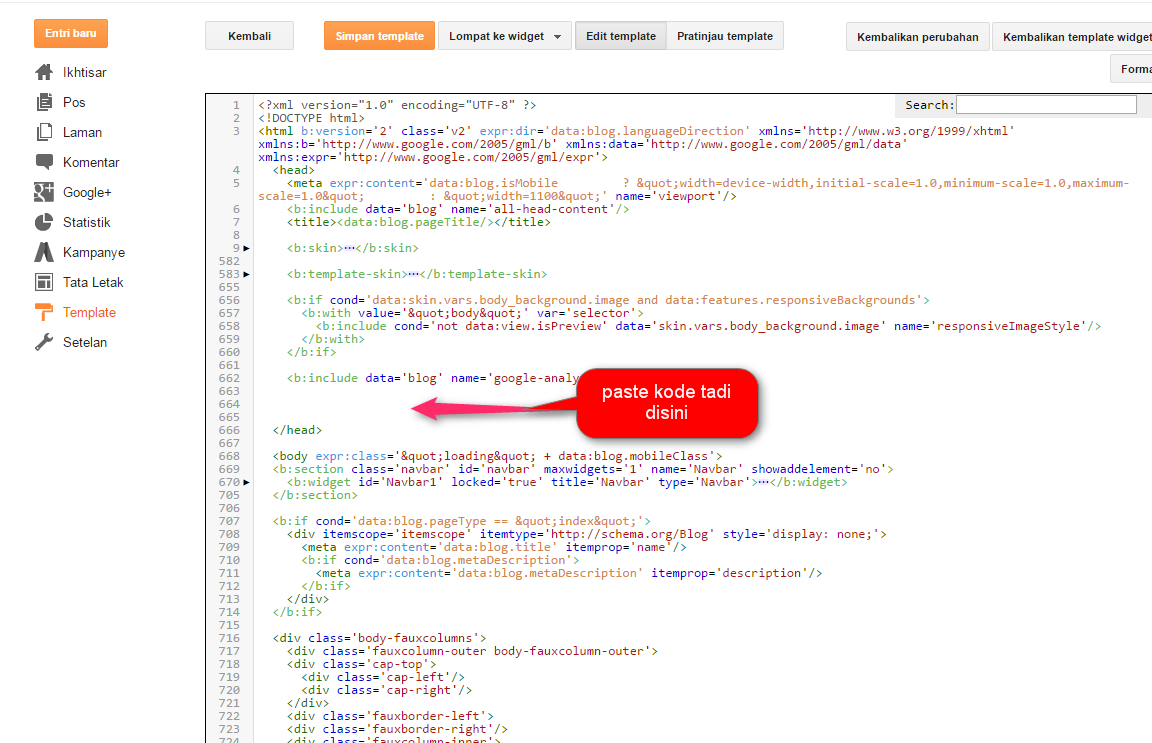
Task: Click the meta itemprop='description' line
Action: click(569, 573)
